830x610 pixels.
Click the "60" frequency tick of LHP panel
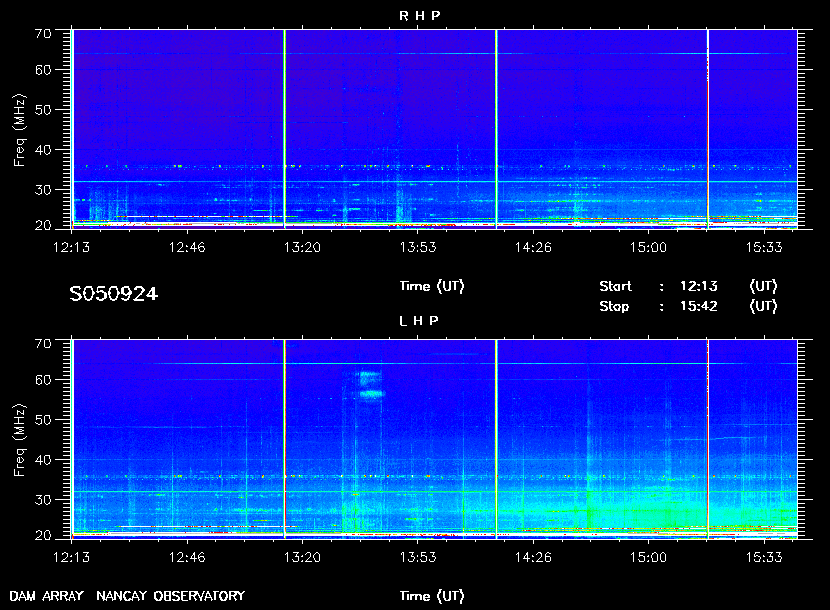[43, 380]
